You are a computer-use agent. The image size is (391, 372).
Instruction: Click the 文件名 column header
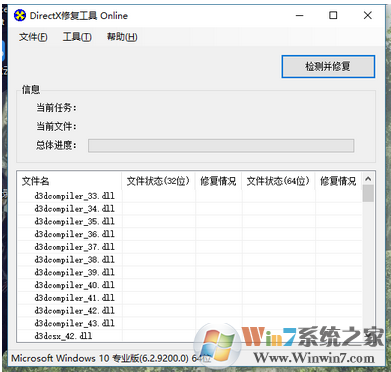coord(70,181)
